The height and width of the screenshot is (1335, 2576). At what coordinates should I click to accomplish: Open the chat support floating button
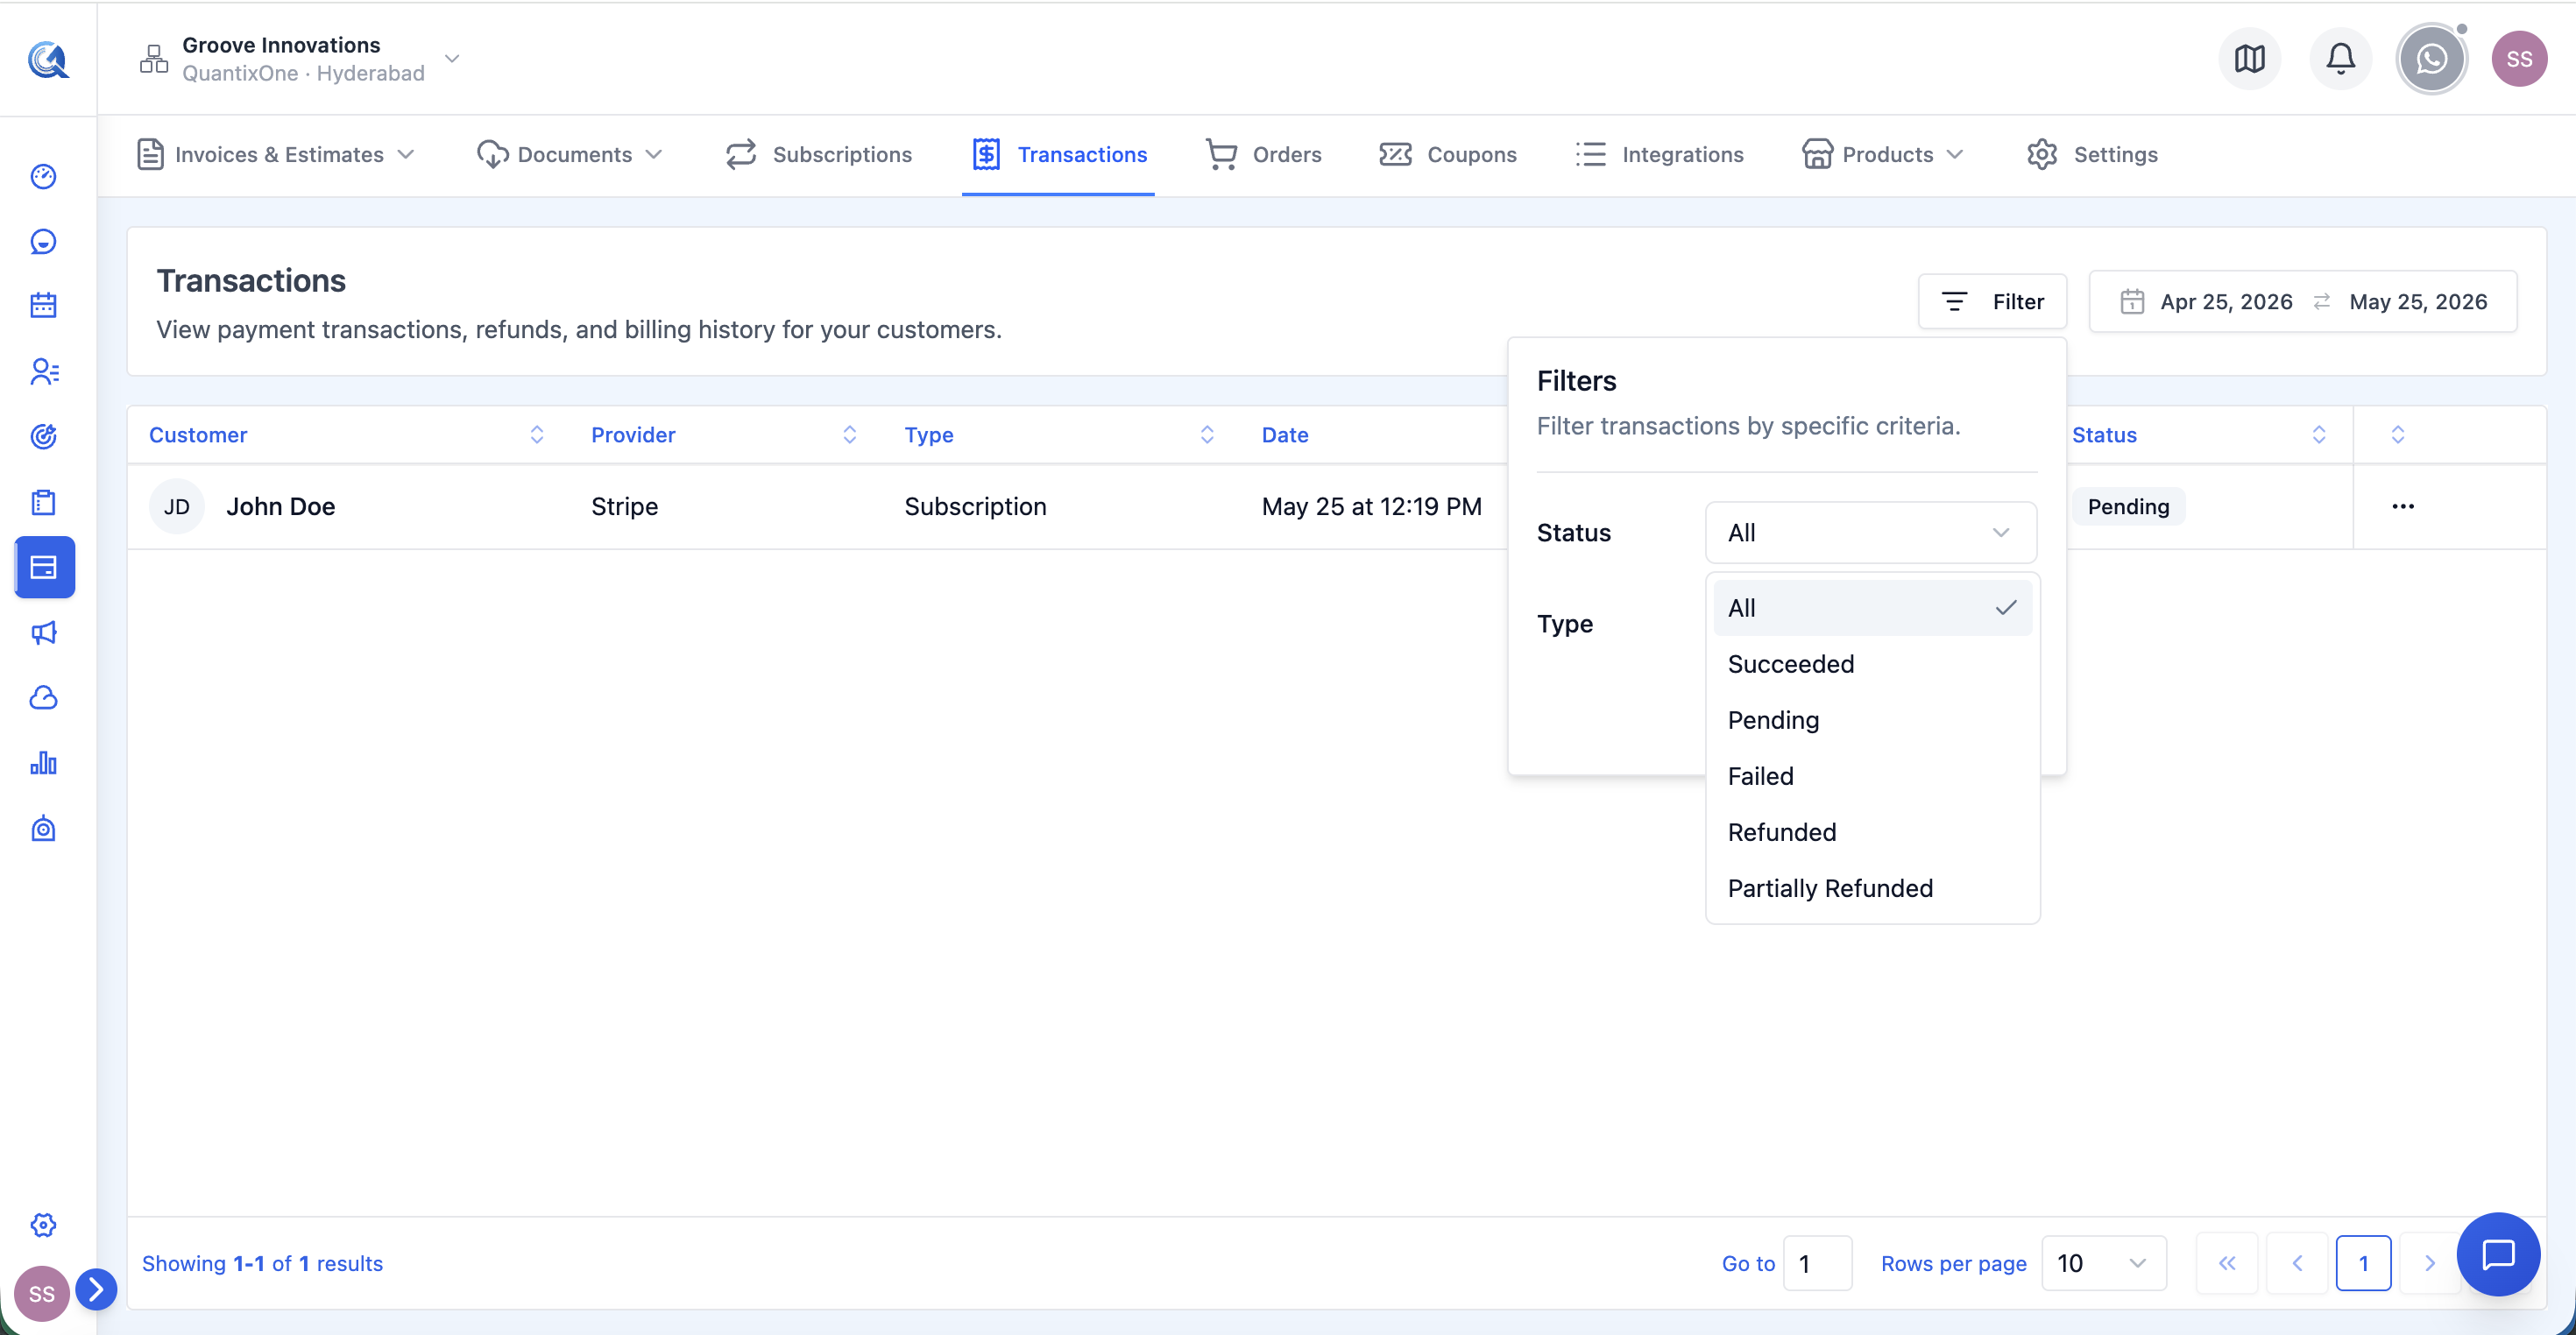(2498, 1254)
